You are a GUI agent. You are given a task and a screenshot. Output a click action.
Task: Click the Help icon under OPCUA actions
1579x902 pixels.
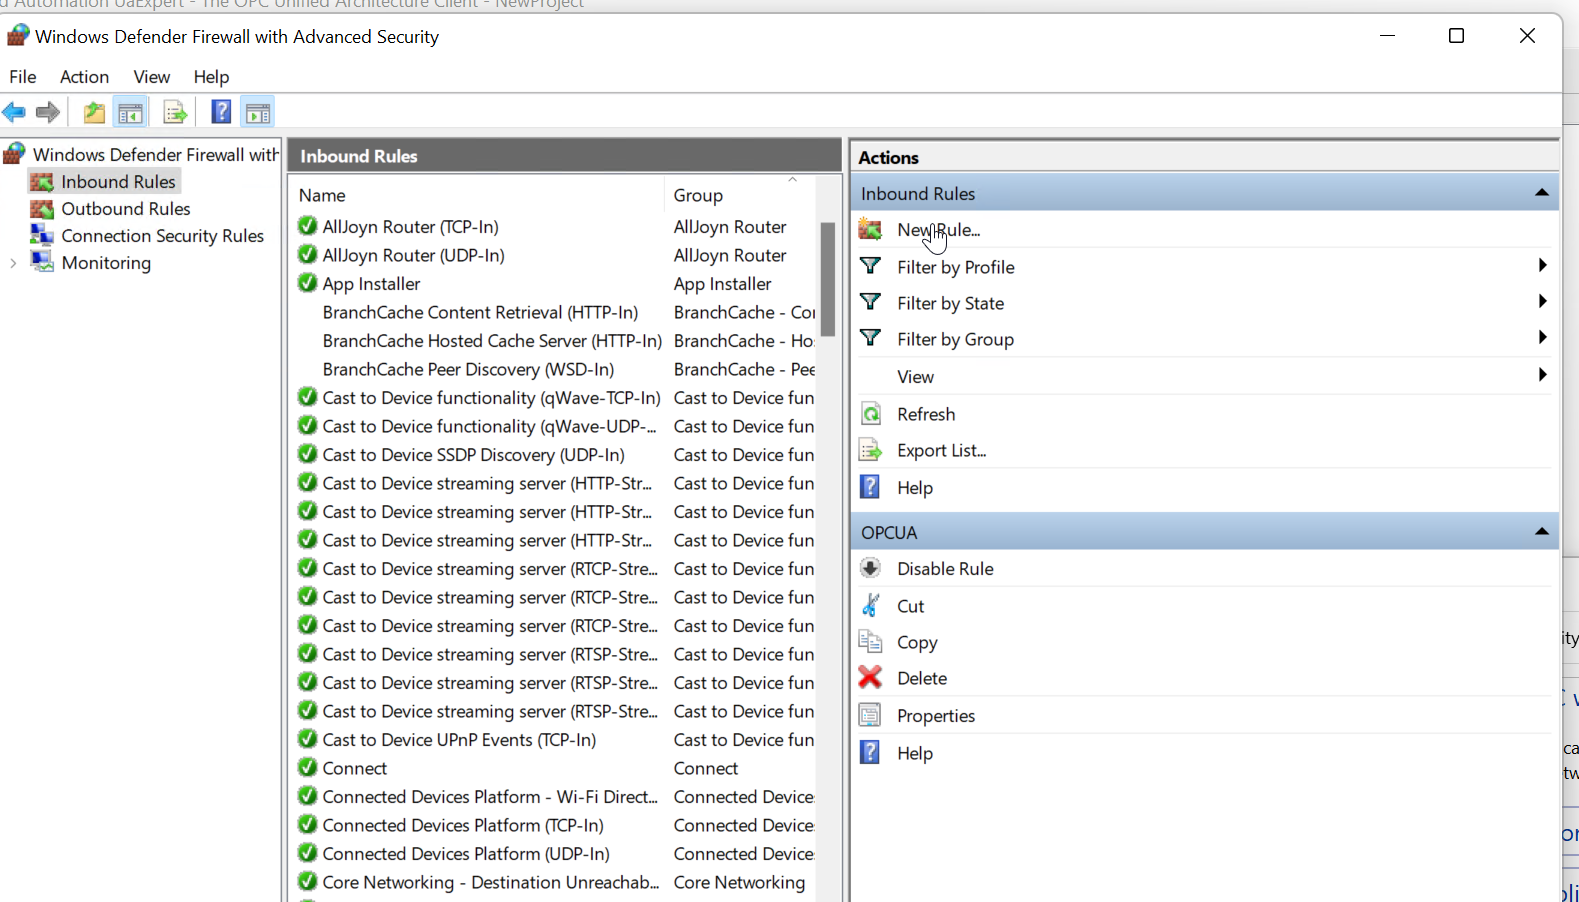tap(871, 752)
